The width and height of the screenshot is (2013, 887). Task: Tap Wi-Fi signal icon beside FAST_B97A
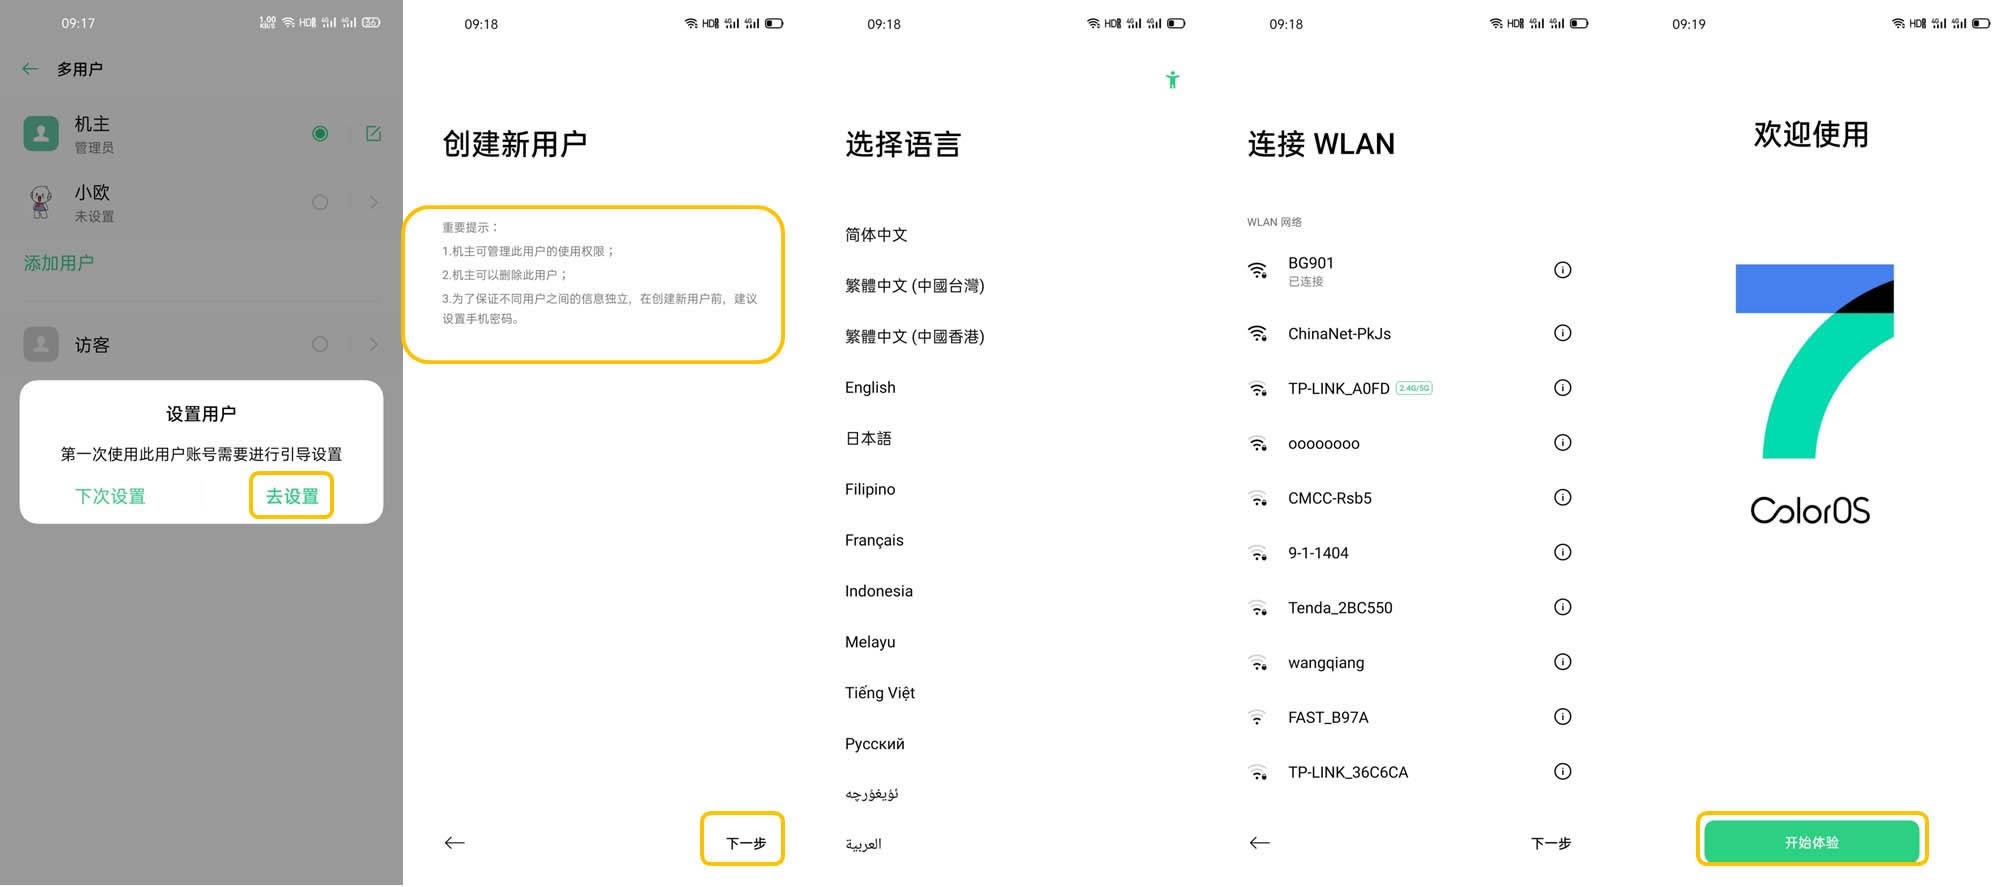pyautogui.click(x=1258, y=717)
